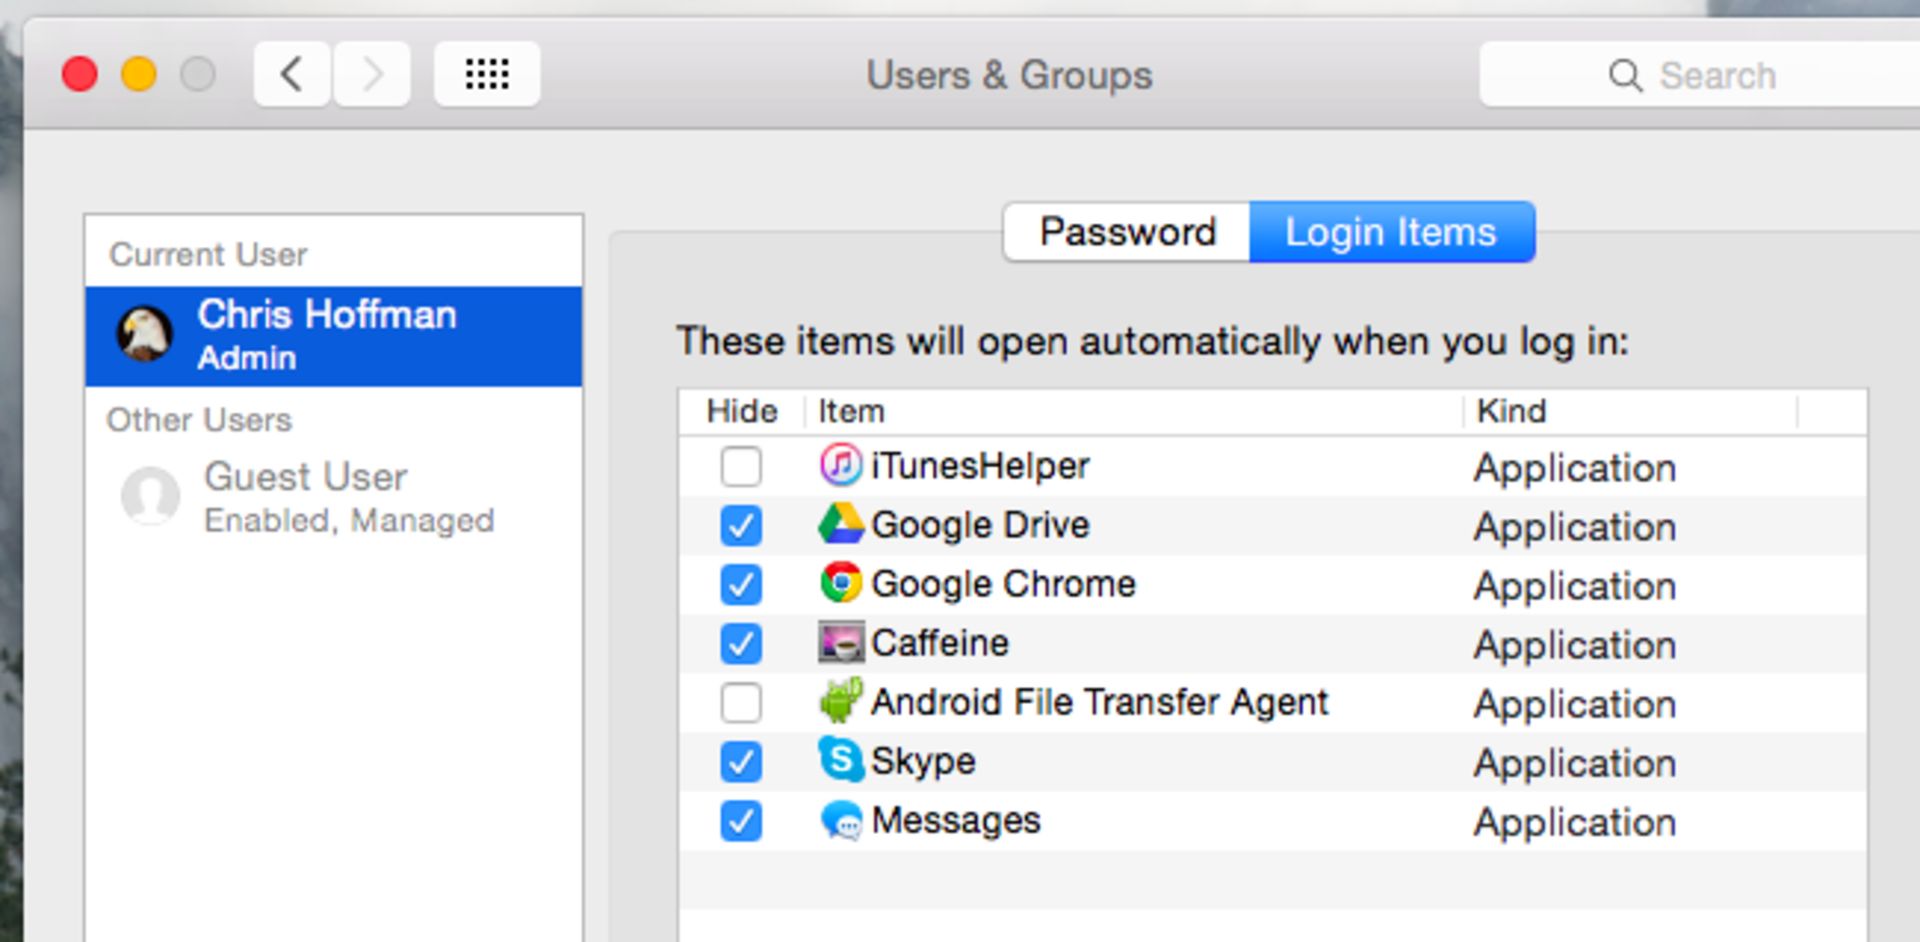1920x942 pixels.
Task: Select the Login Items tab
Action: click(1391, 232)
